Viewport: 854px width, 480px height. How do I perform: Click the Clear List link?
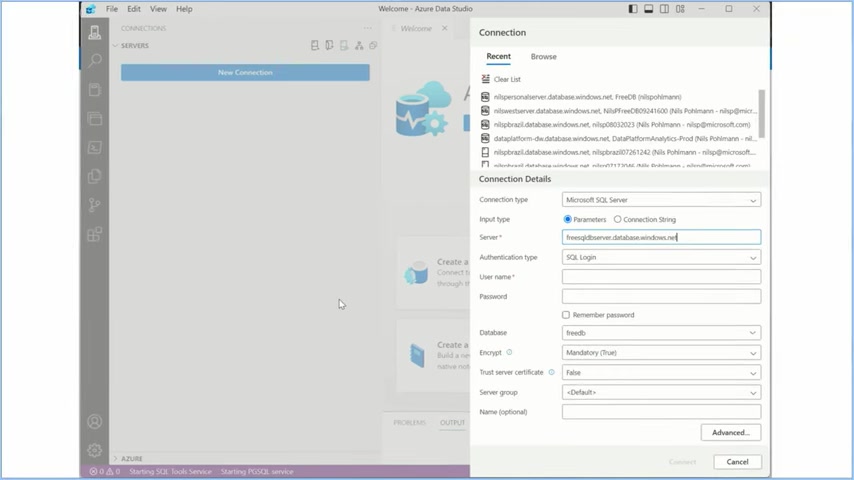[507, 80]
